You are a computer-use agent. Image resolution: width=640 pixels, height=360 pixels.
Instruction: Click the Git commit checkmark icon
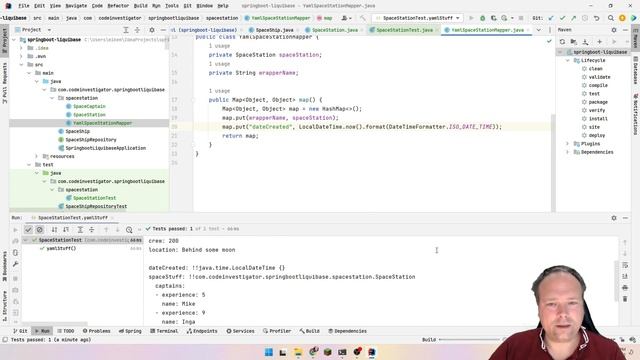562,18
